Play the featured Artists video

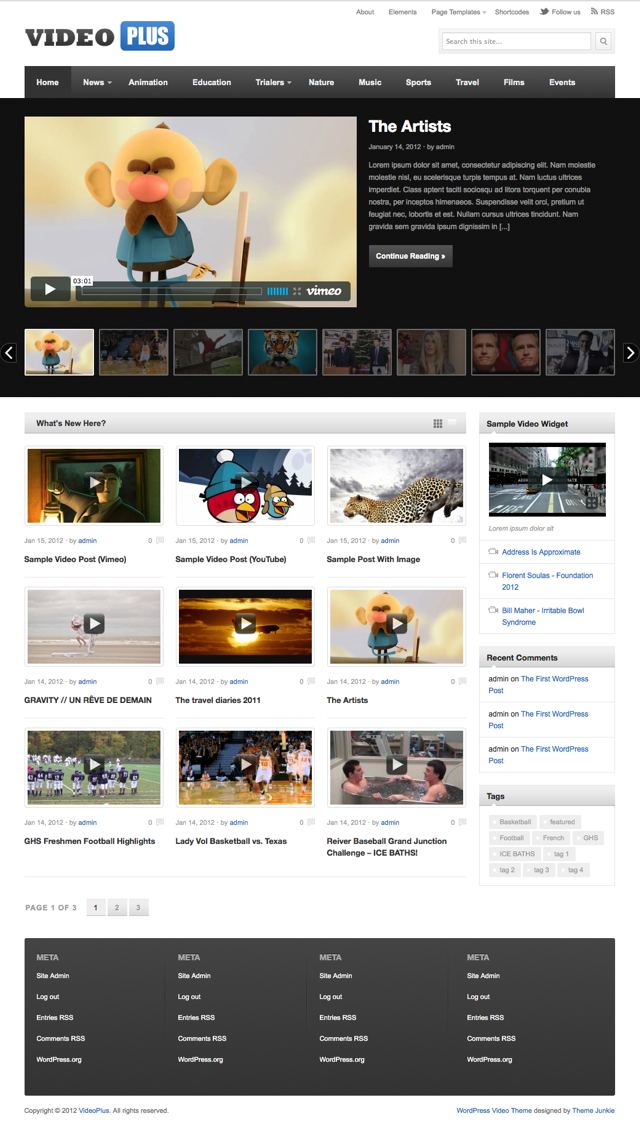(x=50, y=289)
